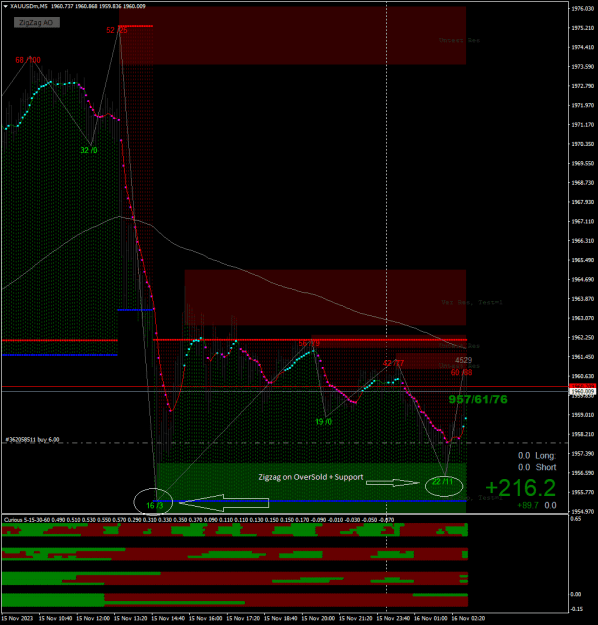Select the XAUUSDm,M5 chart title text
Viewport: 598px width, 625px height.
(29, 6)
